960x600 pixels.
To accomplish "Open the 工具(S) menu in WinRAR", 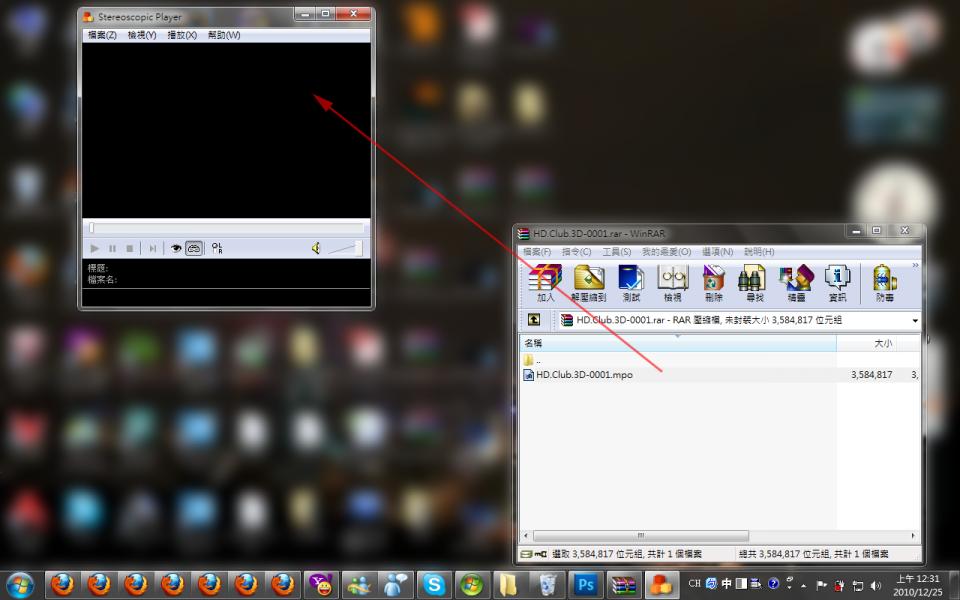I will point(617,252).
